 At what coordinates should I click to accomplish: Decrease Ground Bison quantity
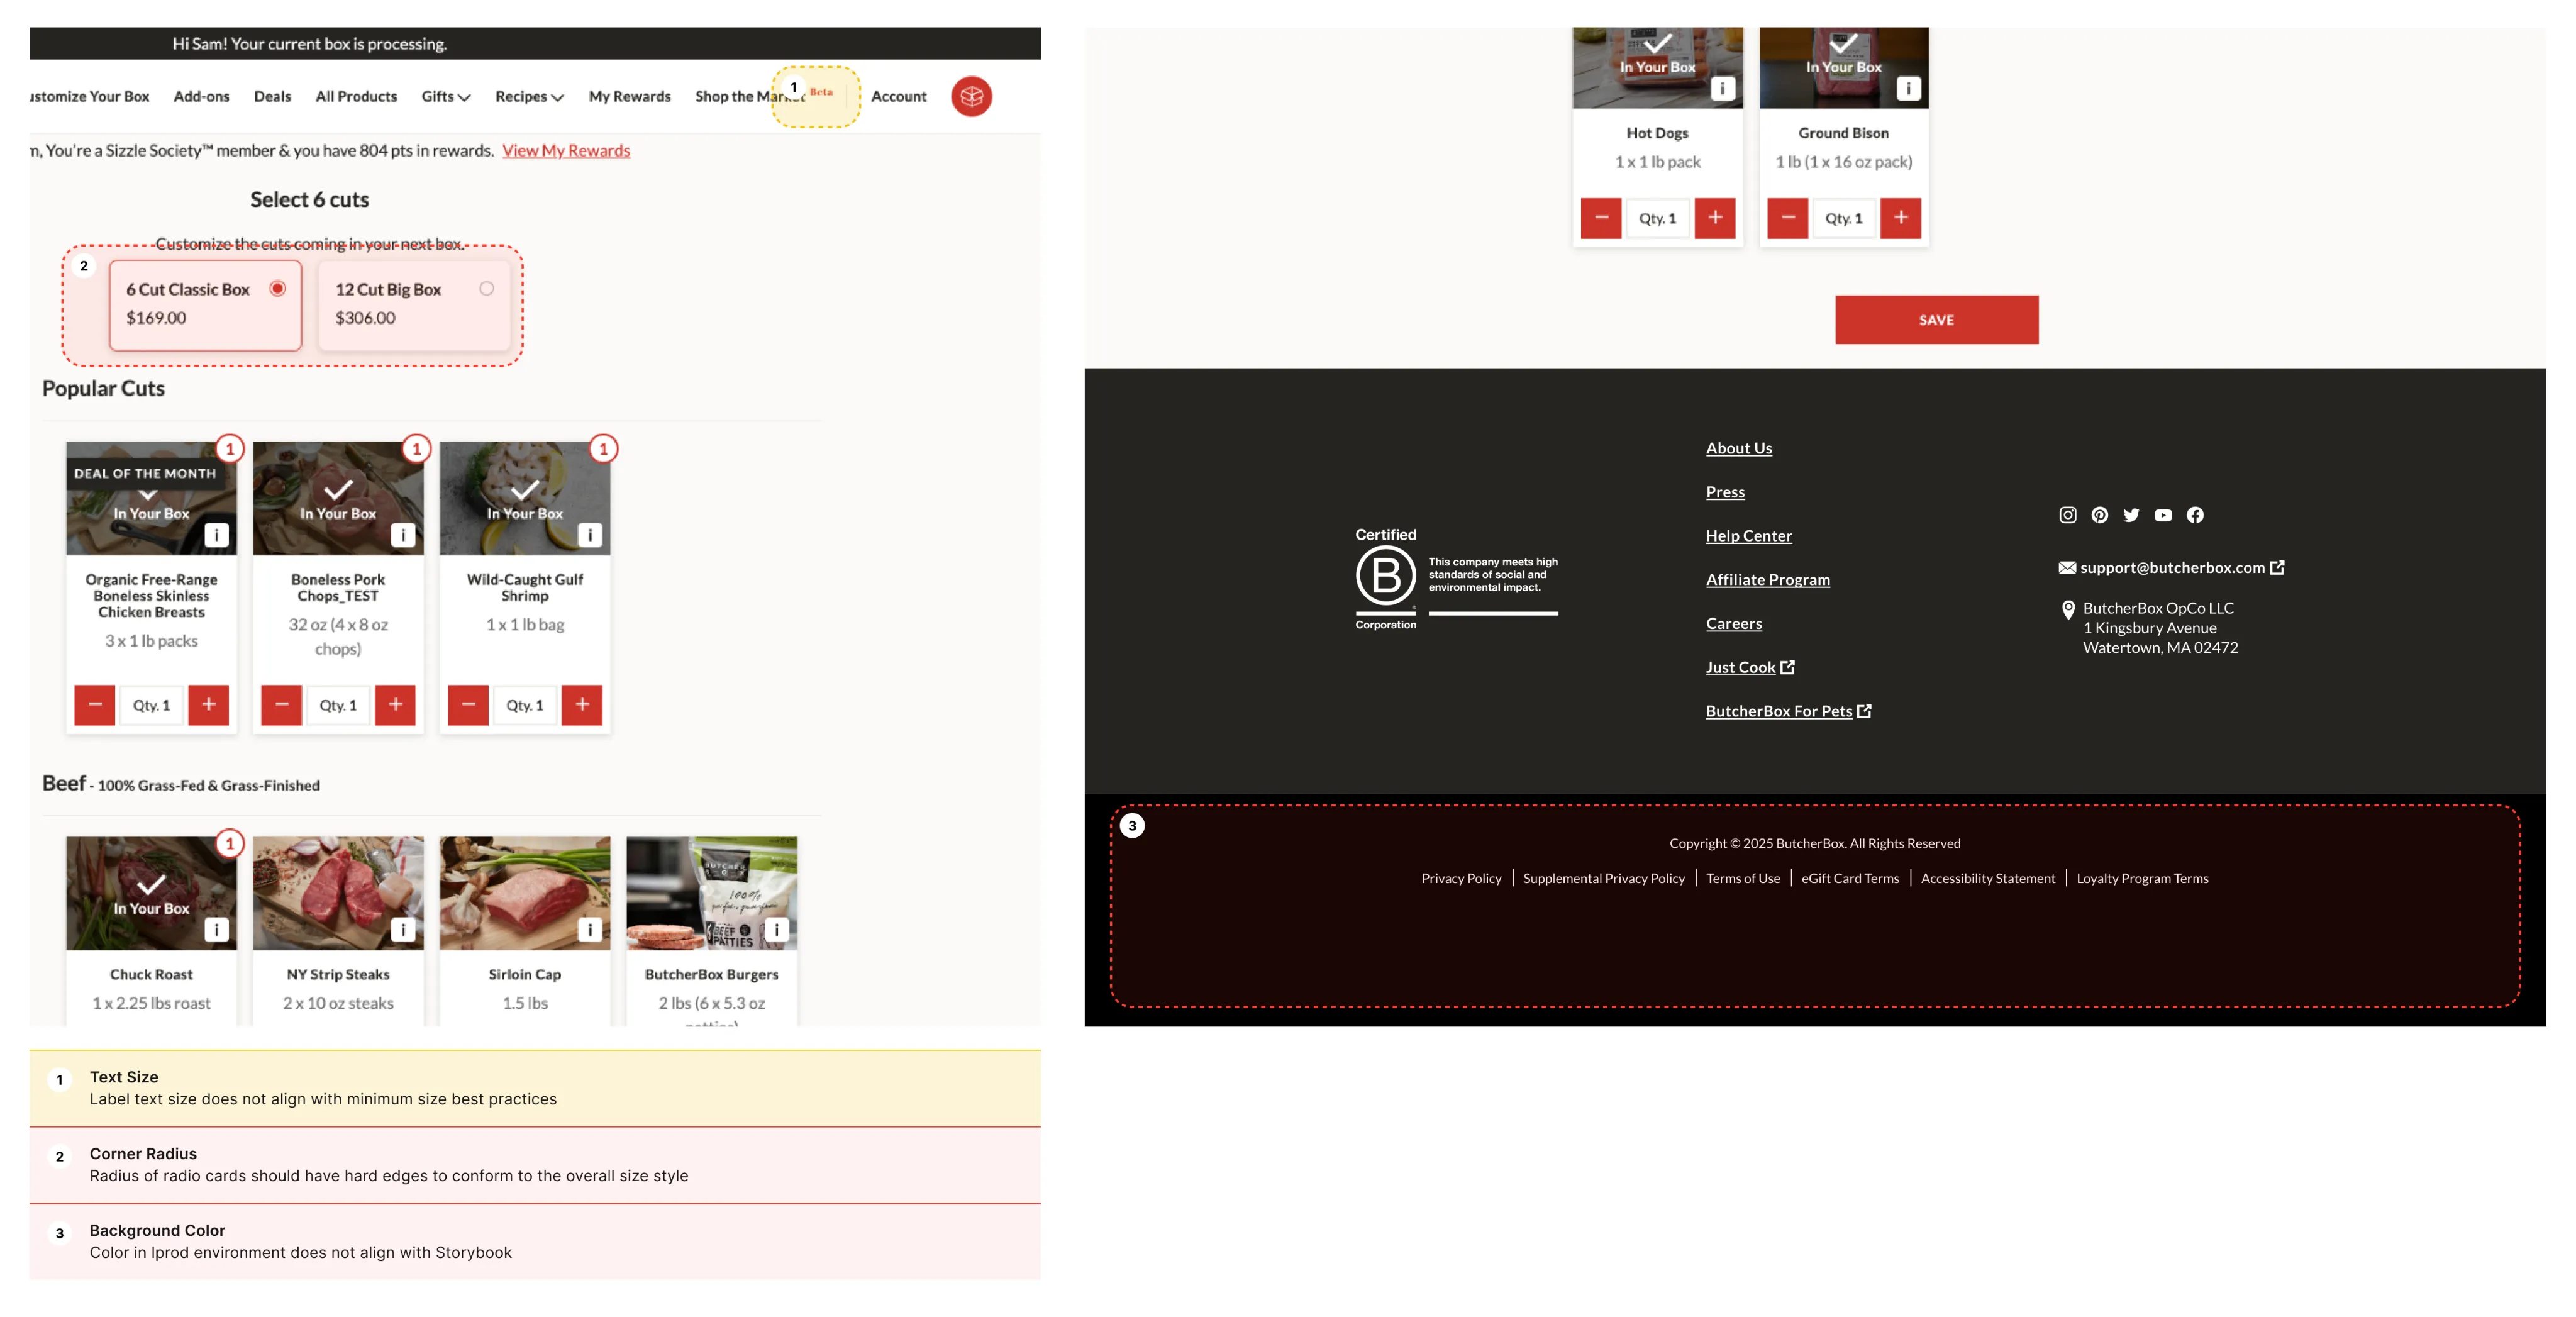(x=1787, y=218)
